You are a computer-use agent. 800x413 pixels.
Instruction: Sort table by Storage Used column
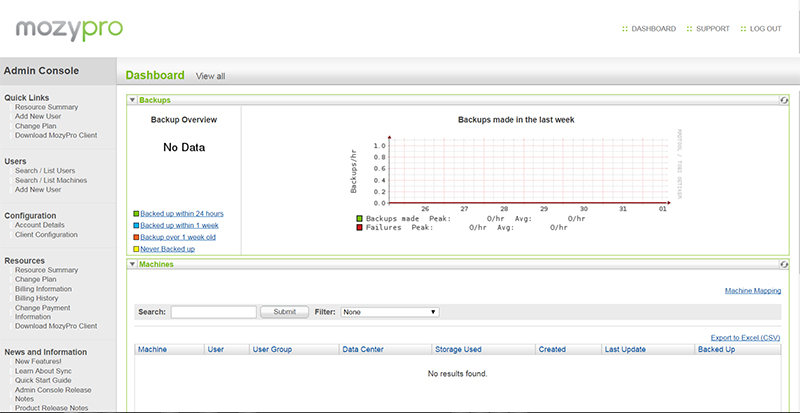[458, 350]
